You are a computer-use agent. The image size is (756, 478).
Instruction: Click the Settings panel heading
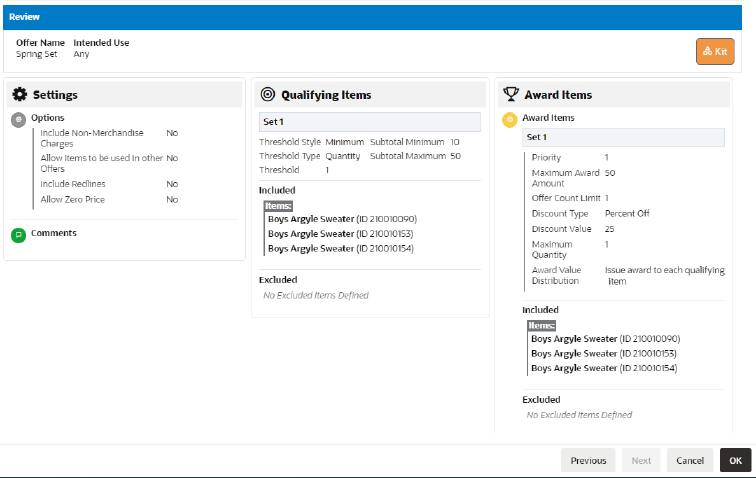[x=55, y=95]
